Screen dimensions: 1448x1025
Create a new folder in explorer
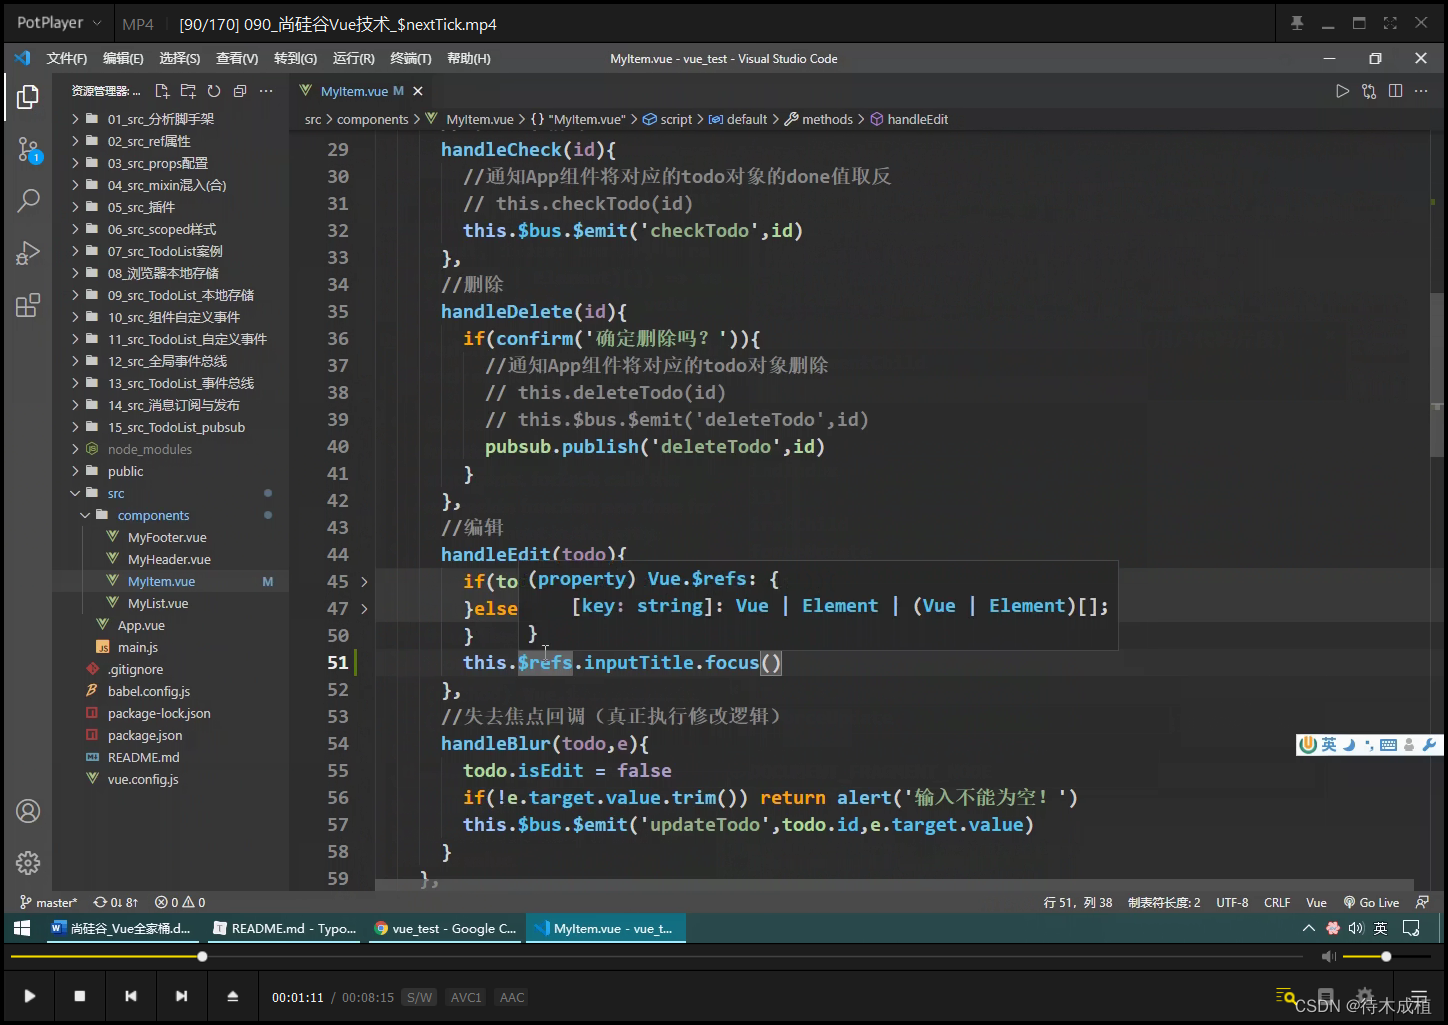pos(188,91)
